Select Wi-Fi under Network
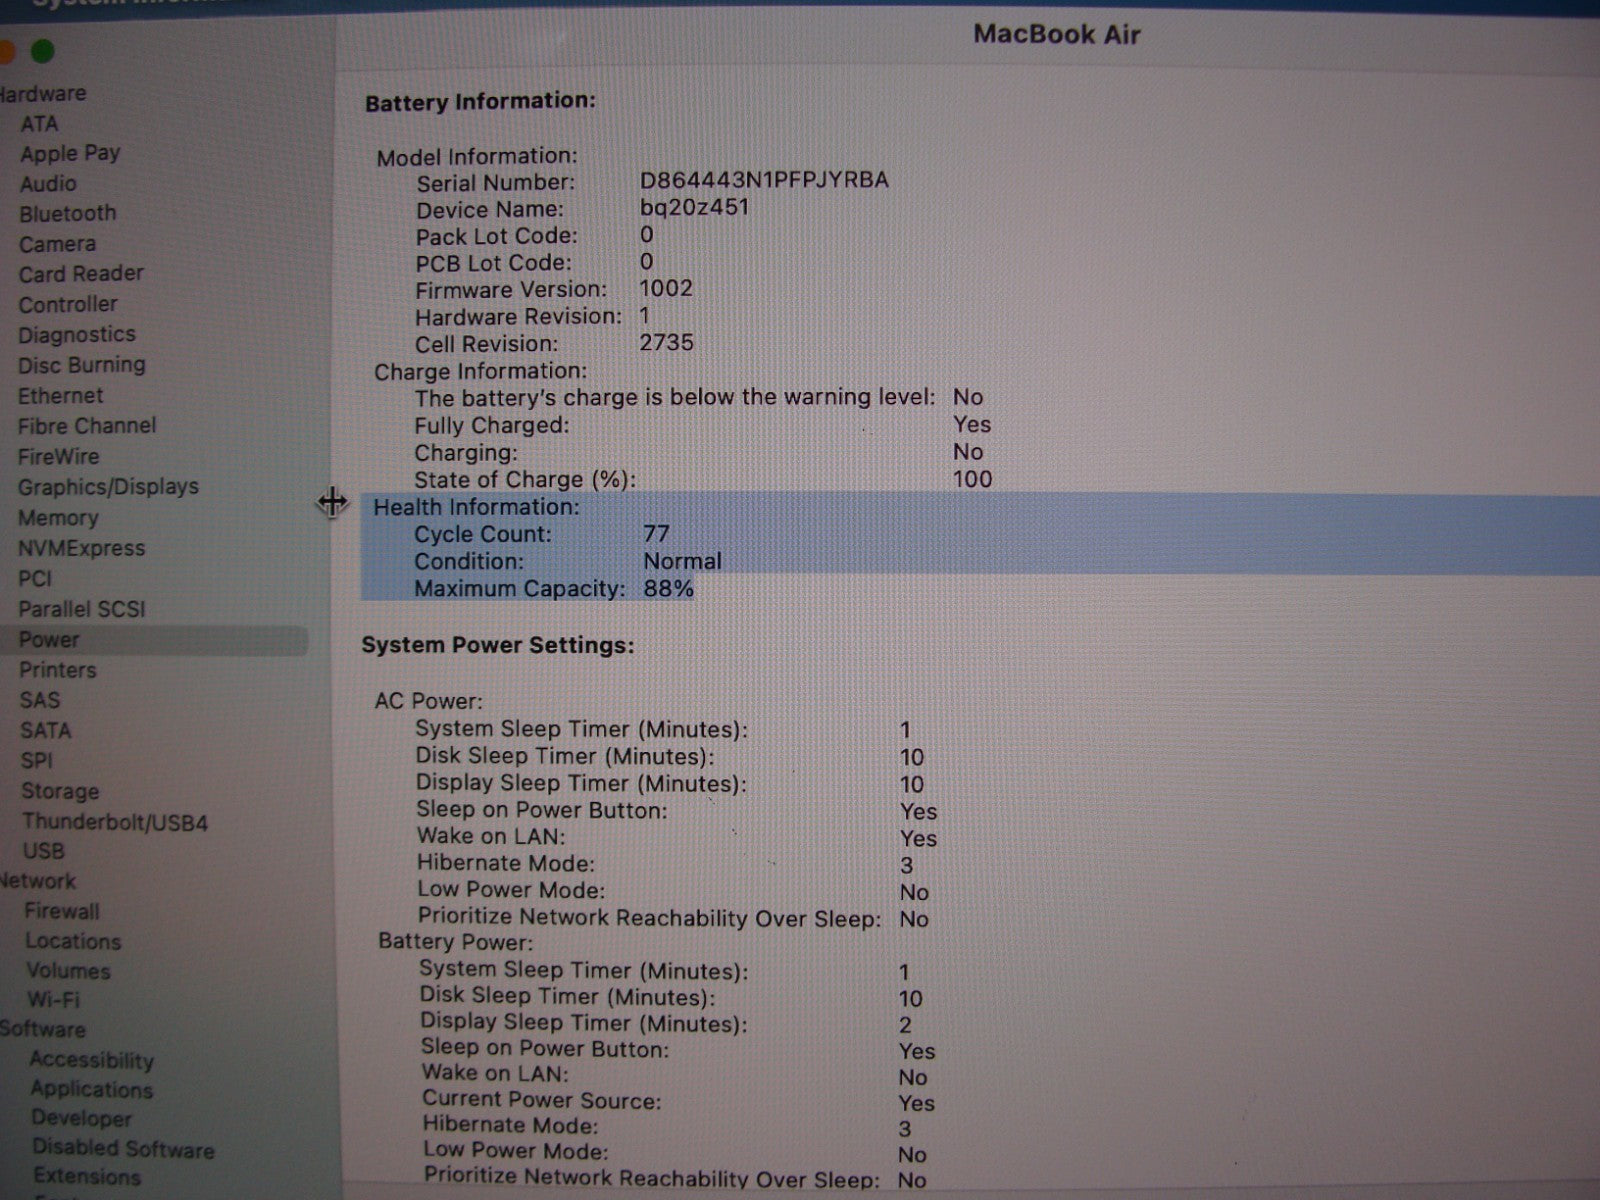This screenshot has height=1200, width=1600. (x=53, y=999)
